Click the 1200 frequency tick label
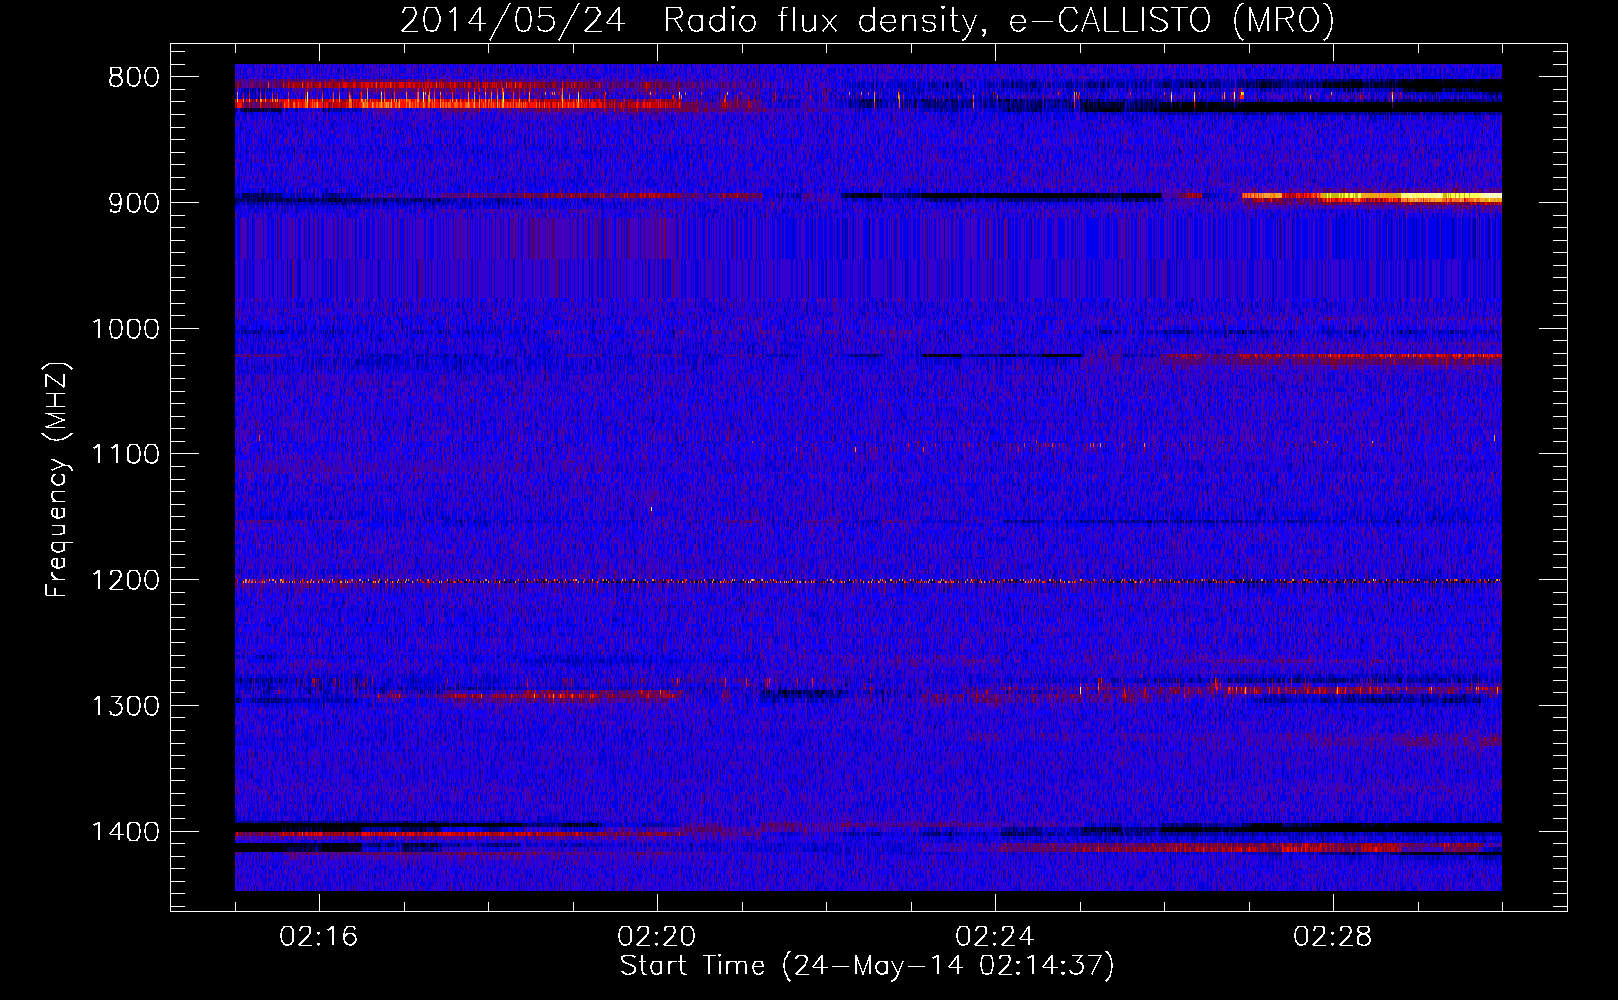Viewport: 1618px width, 1000px height. click(x=125, y=580)
